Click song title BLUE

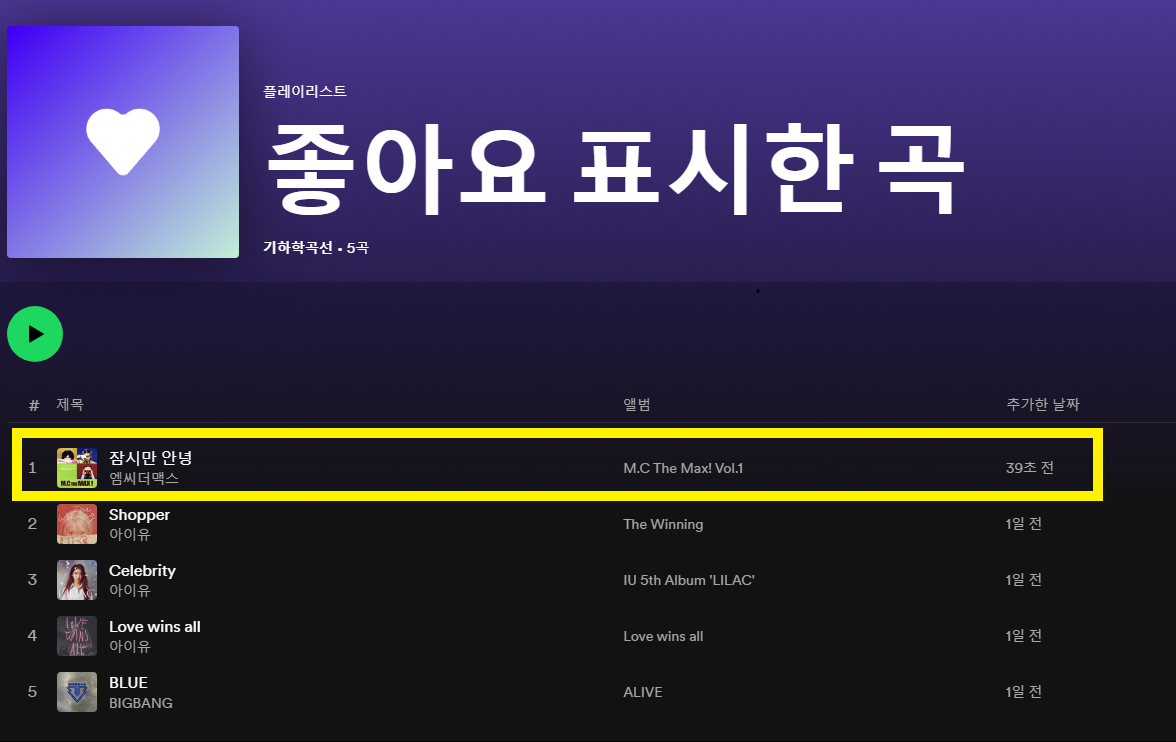pos(128,683)
